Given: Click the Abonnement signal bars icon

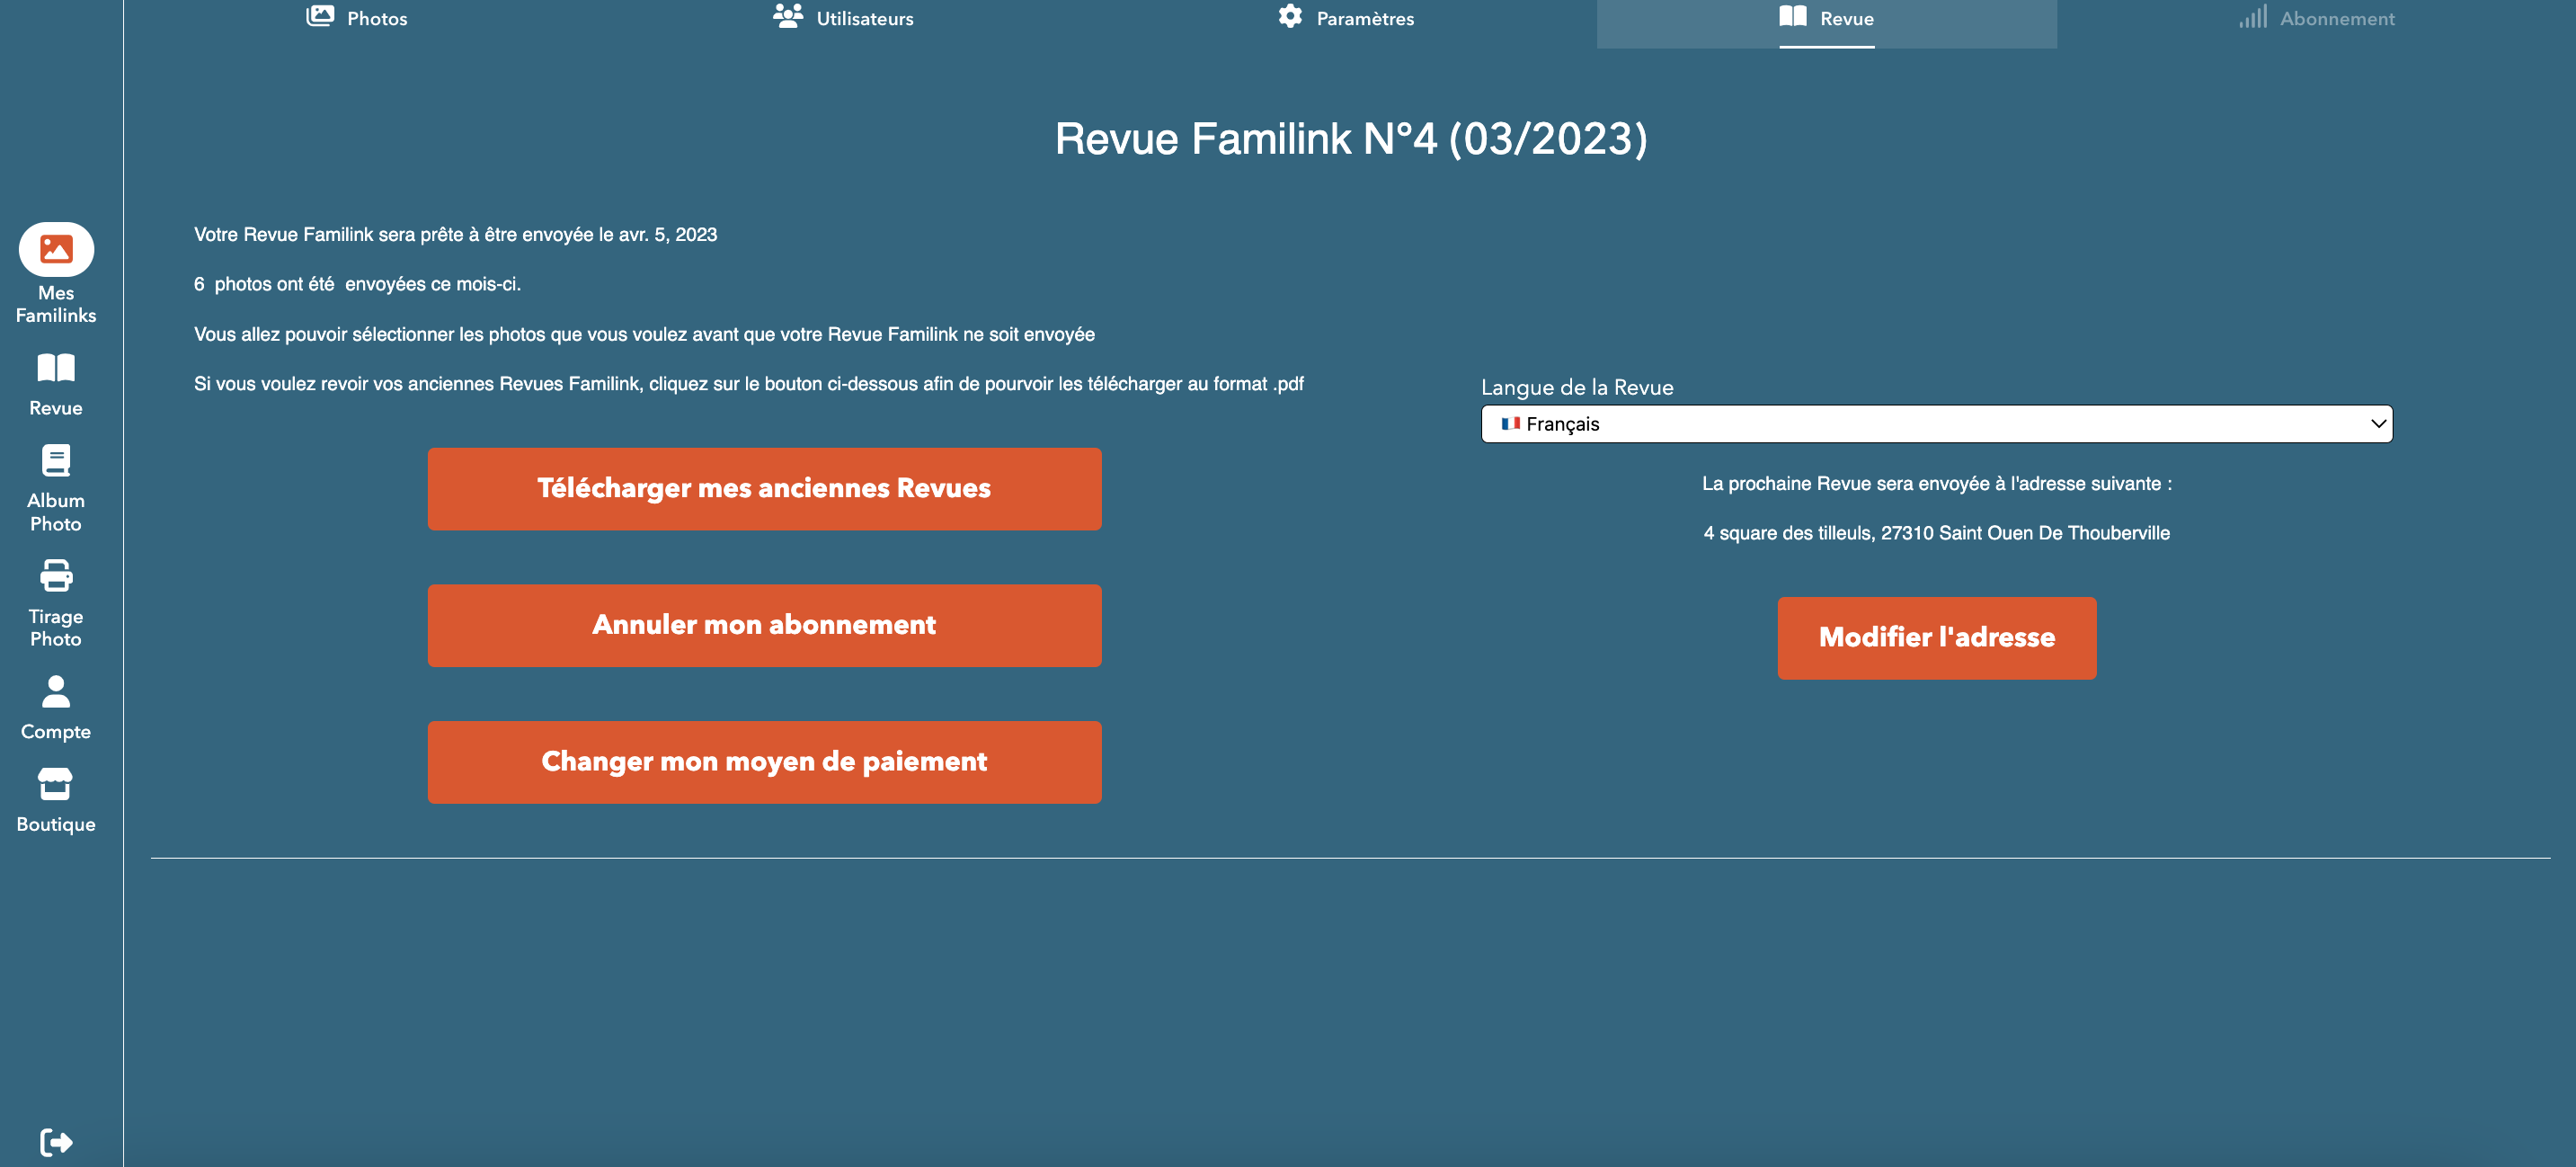Looking at the screenshot, I should click(2252, 17).
